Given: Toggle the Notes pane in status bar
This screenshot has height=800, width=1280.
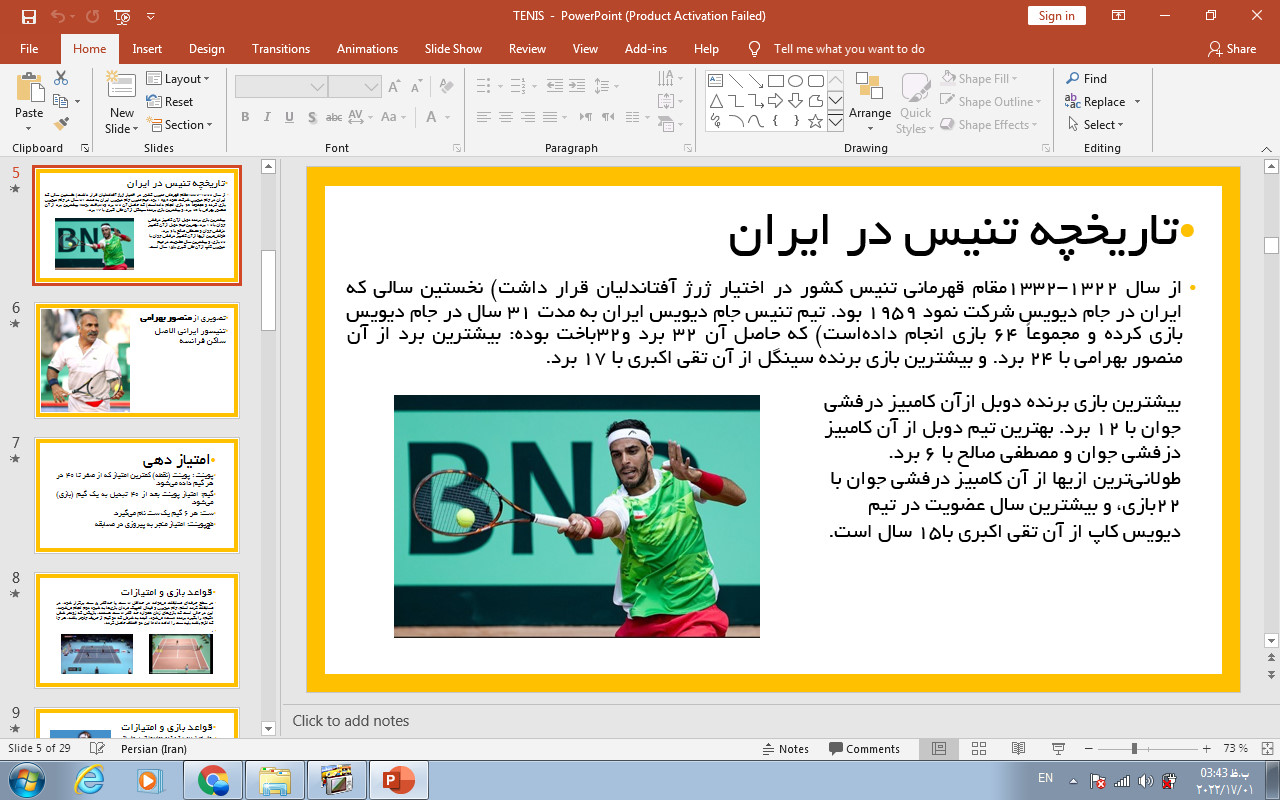Looking at the screenshot, I should coord(785,749).
